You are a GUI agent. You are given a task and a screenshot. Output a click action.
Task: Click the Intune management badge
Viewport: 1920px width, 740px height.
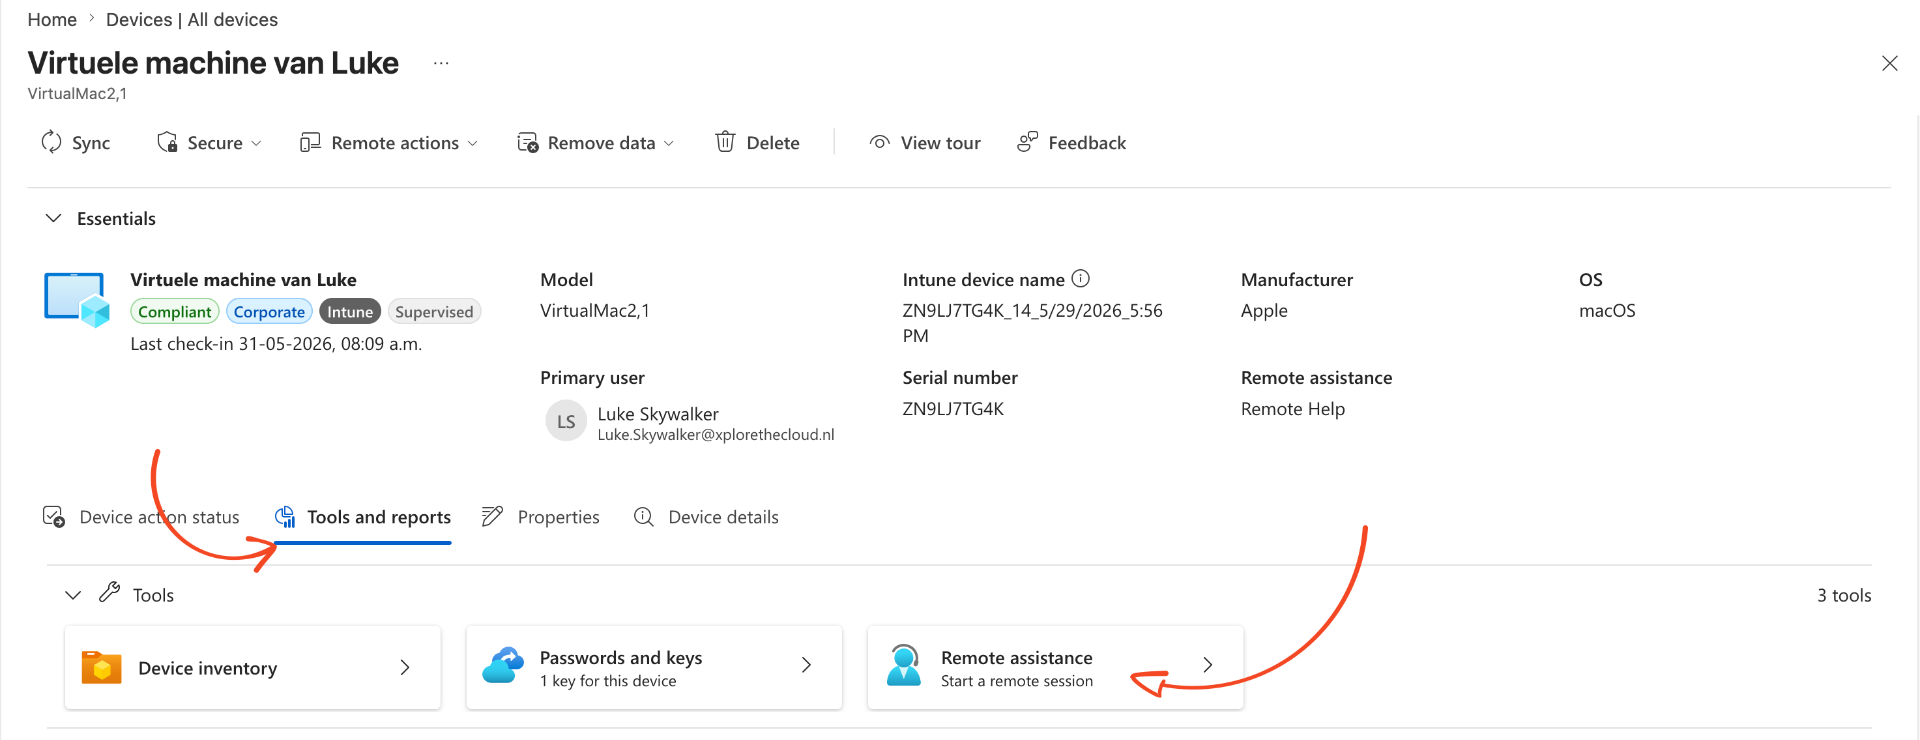click(x=350, y=311)
